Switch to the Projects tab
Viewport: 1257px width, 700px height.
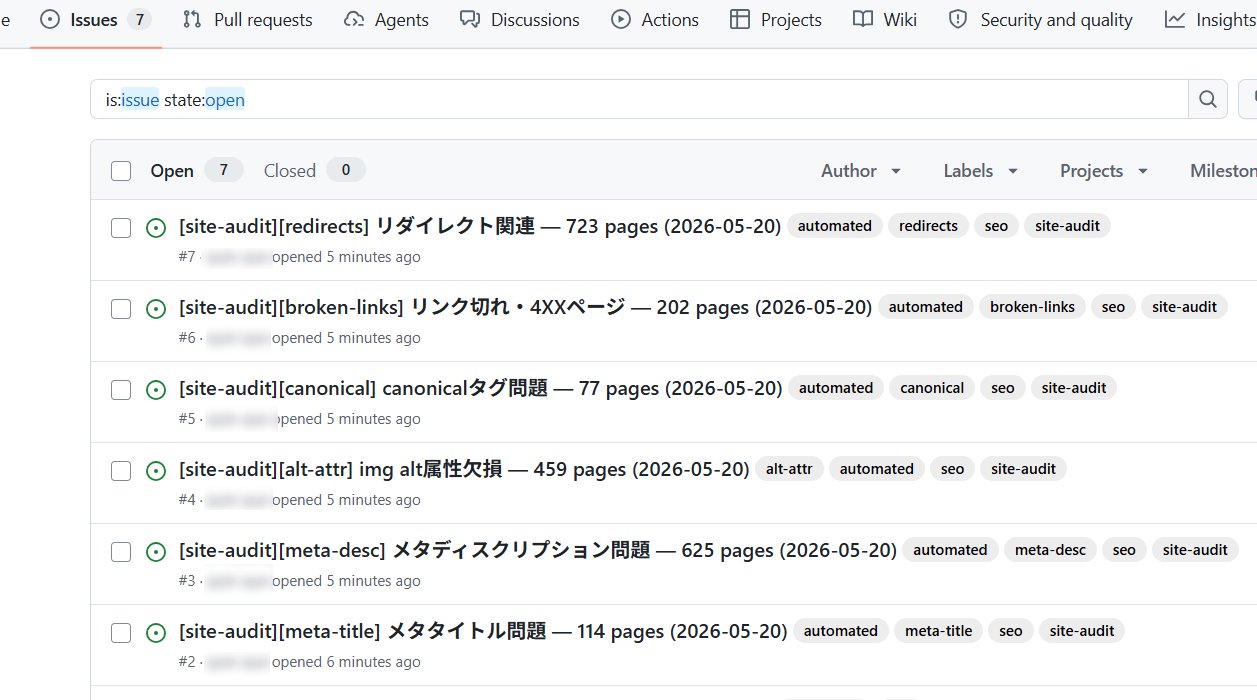pos(775,20)
